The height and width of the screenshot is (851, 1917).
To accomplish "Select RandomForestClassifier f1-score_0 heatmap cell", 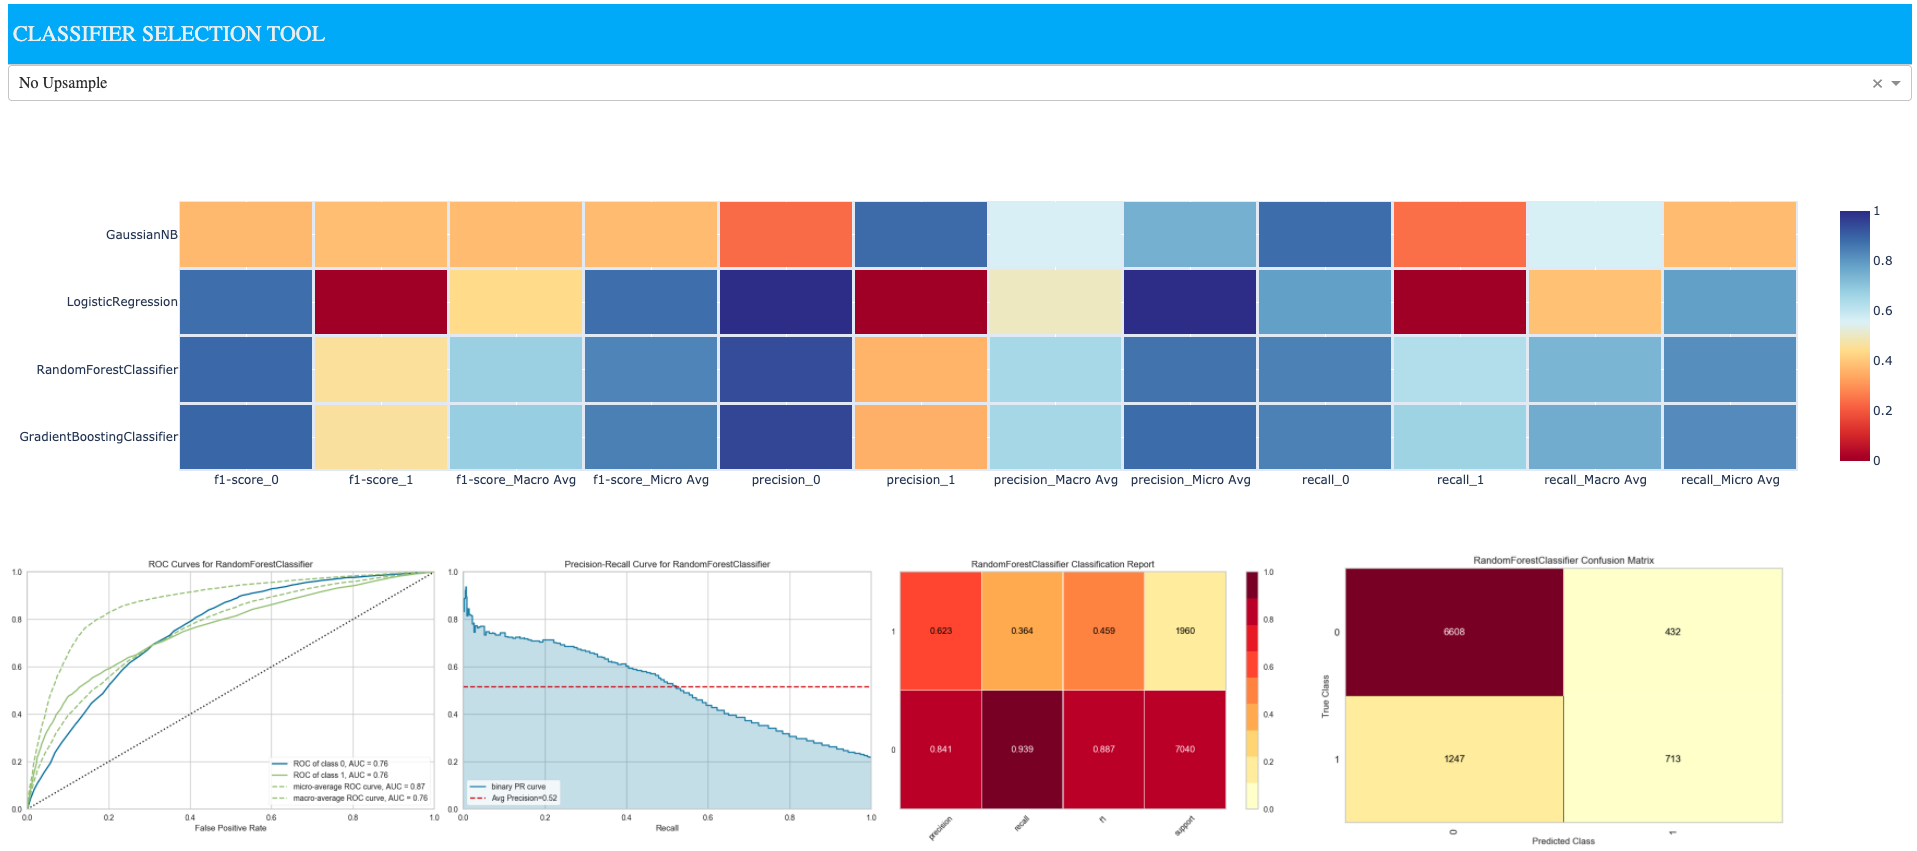I will click(246, 370).
